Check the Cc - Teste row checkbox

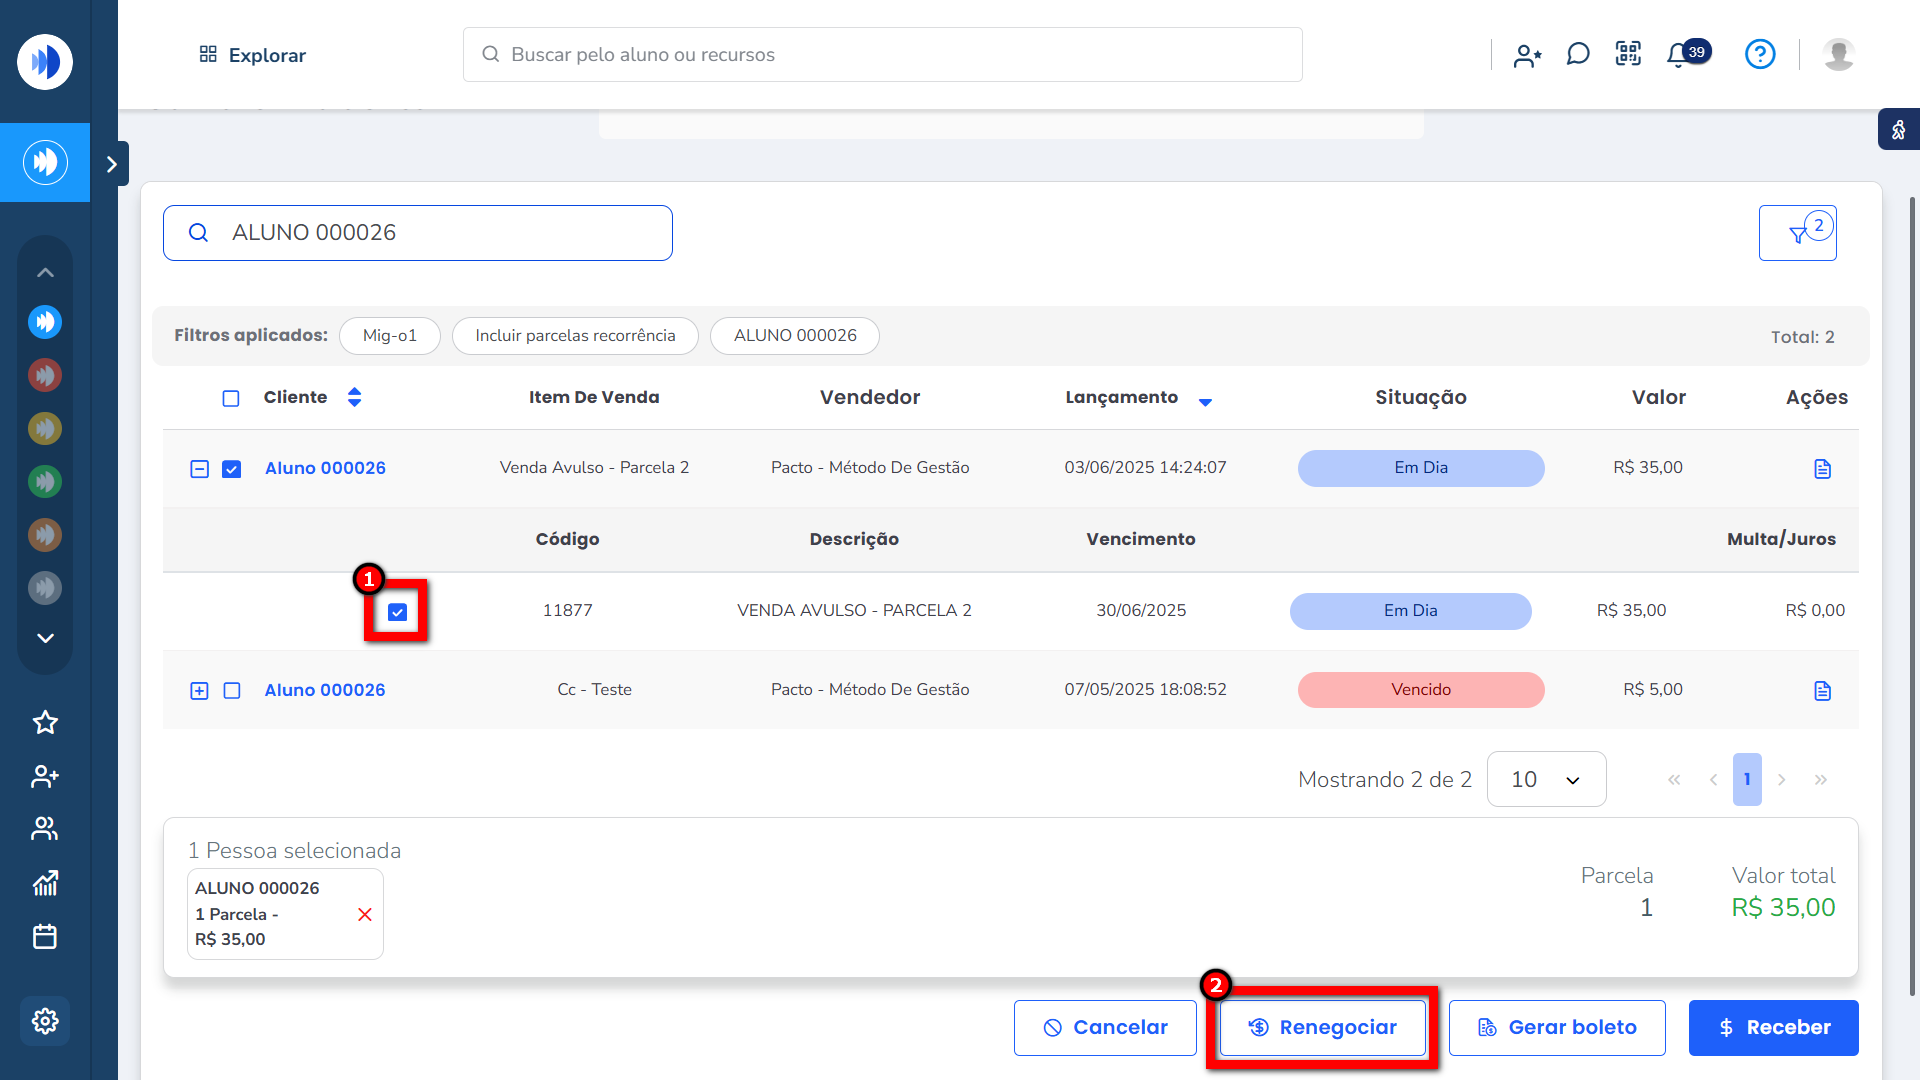[232, 691]
